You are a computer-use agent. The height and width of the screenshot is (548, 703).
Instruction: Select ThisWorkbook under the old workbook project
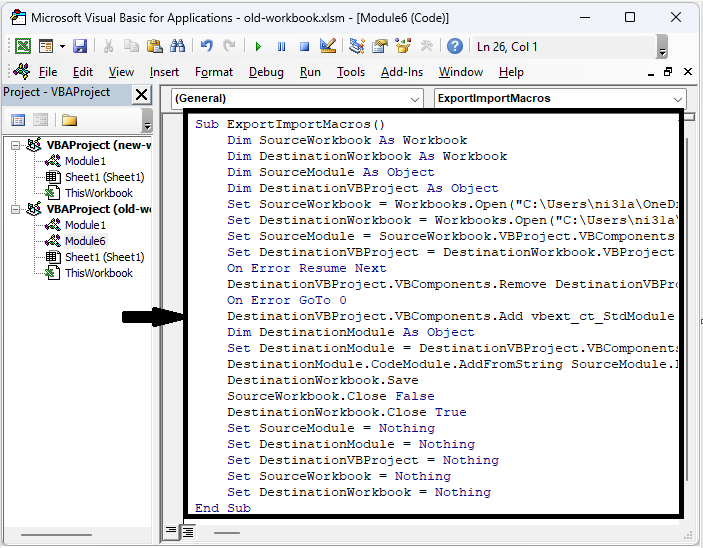point(99,273)
